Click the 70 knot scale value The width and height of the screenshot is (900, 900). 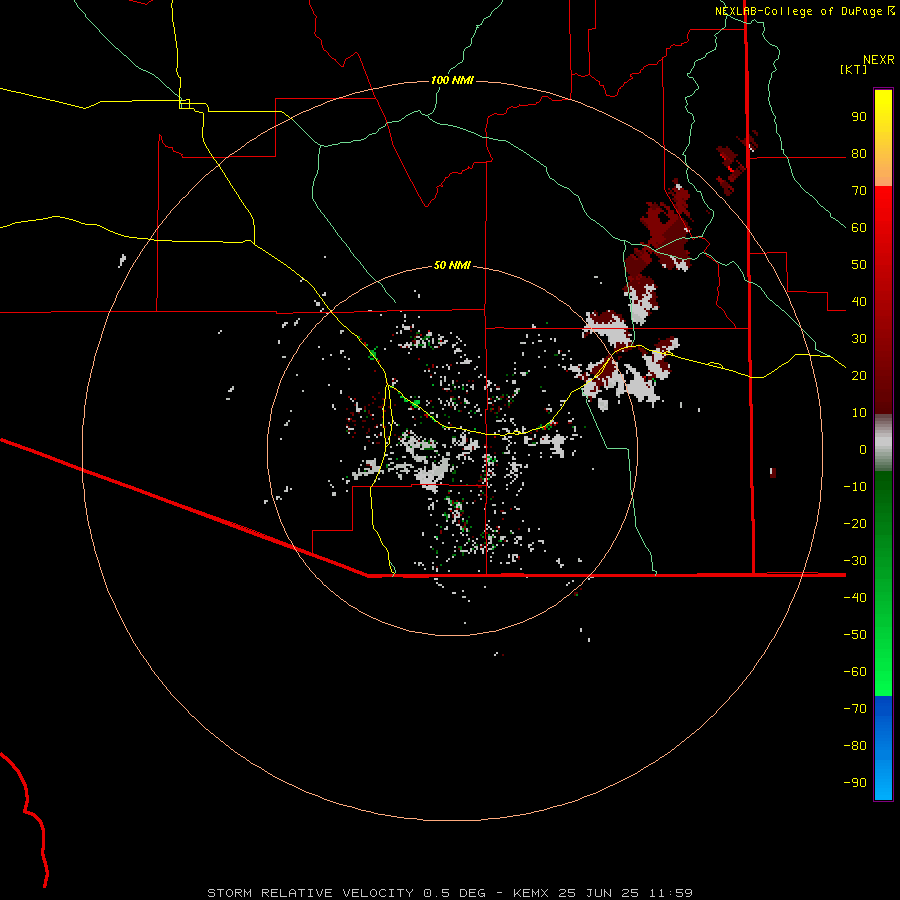point(859,191)
